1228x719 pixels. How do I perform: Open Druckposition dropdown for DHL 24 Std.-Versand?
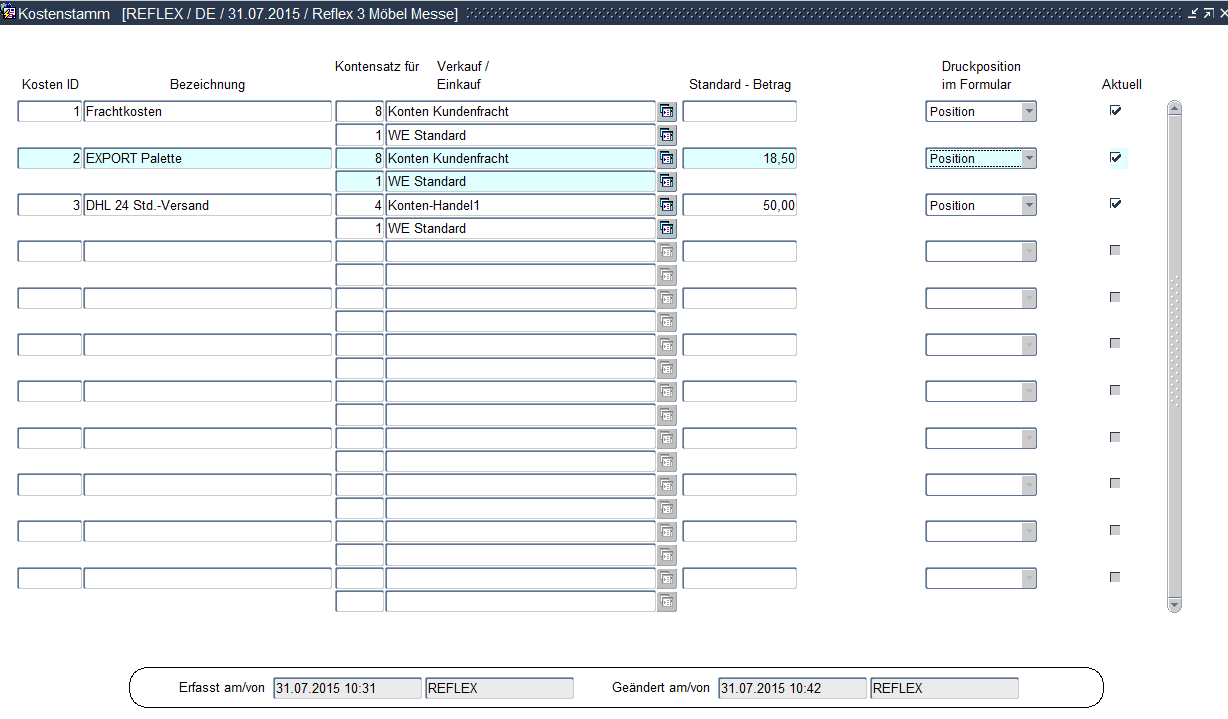(x=1028, y=206)
